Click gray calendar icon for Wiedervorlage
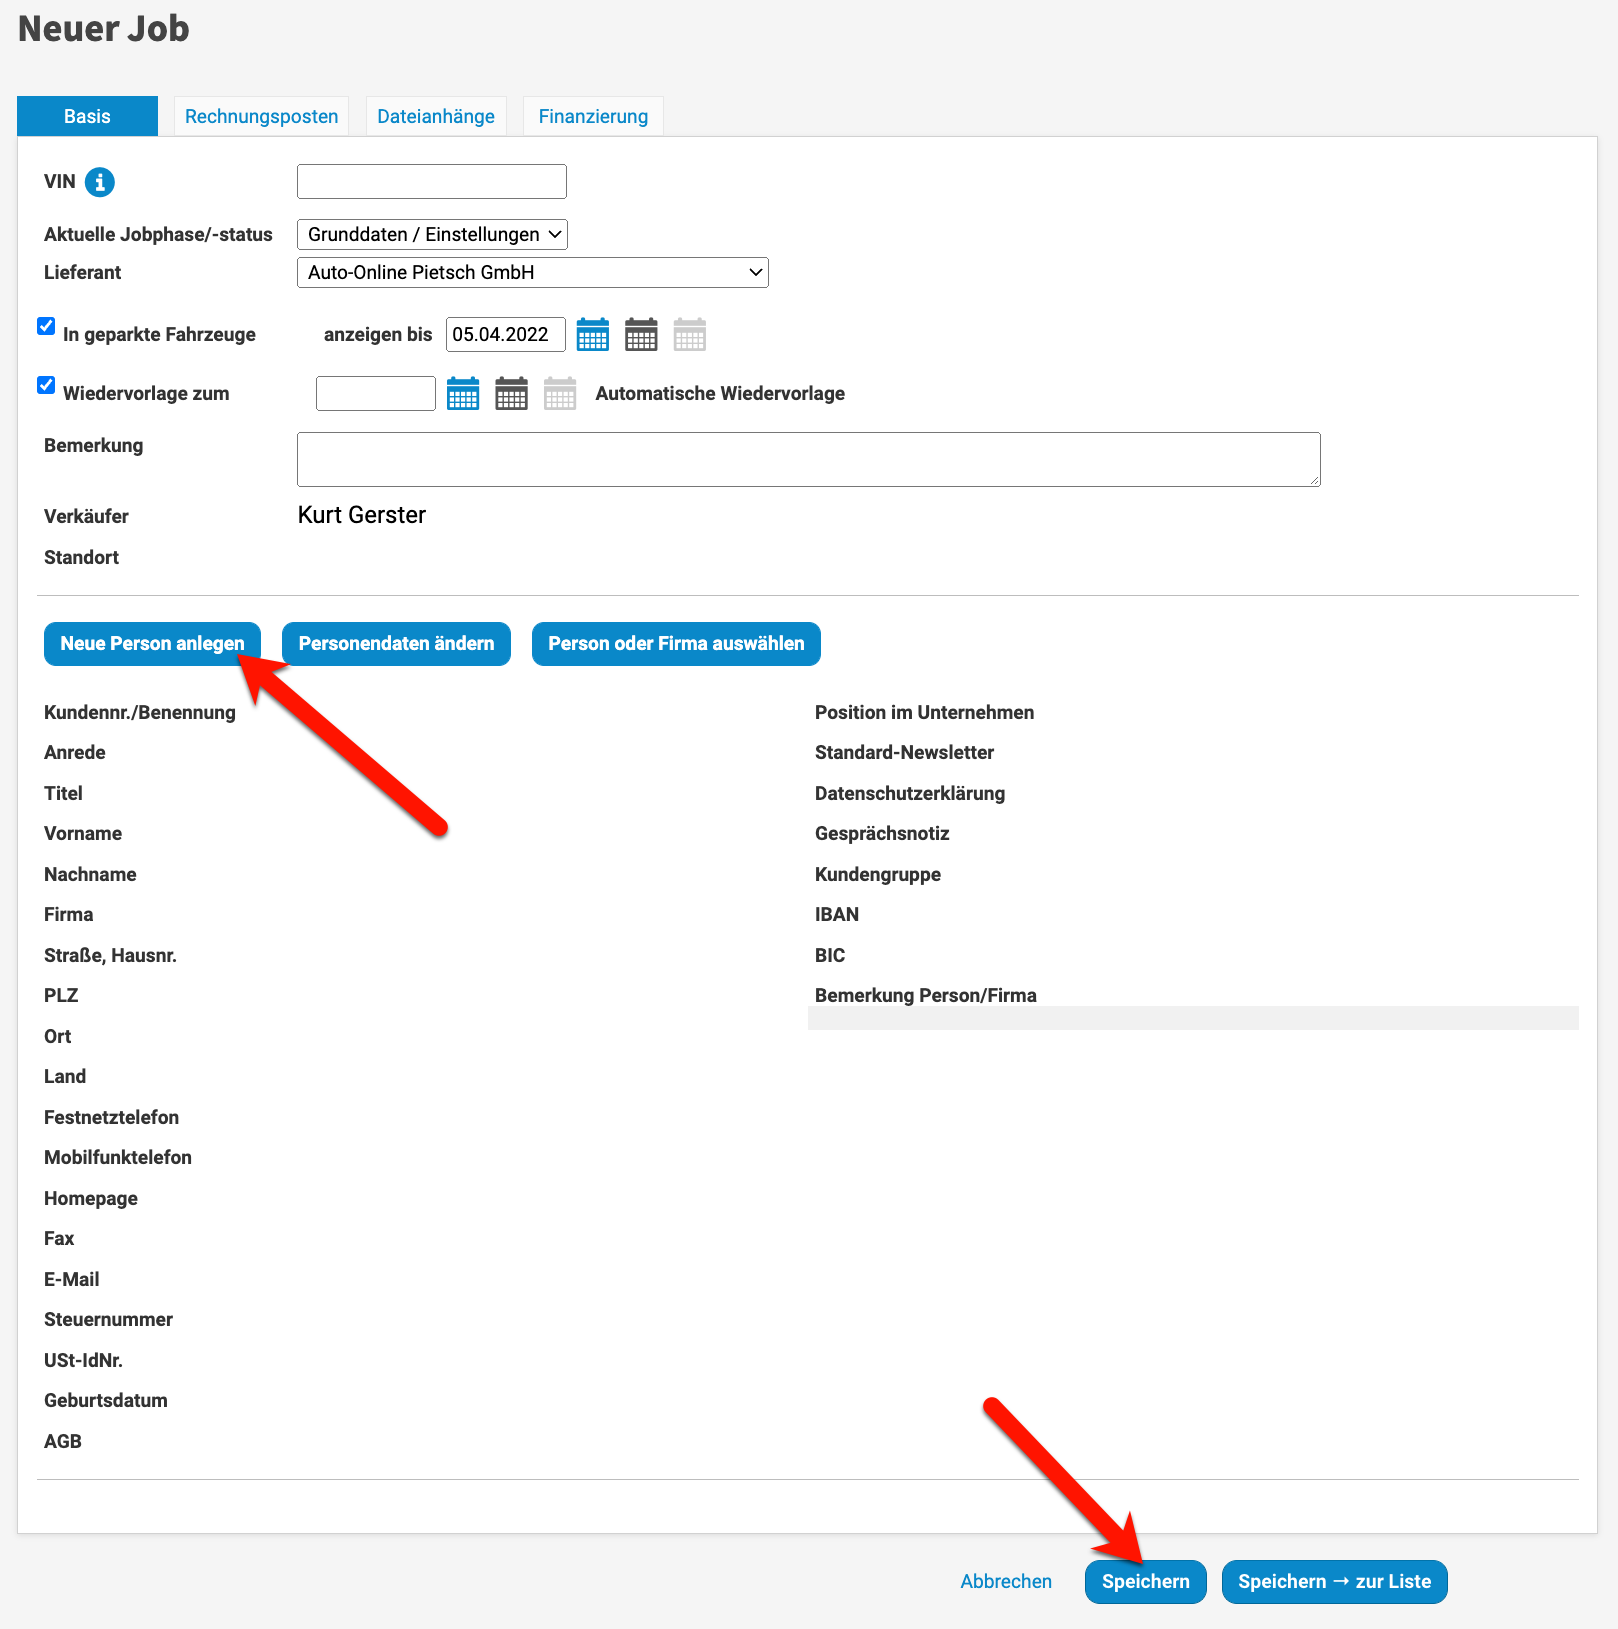1618x1629 pixels. tap(560, 394)
